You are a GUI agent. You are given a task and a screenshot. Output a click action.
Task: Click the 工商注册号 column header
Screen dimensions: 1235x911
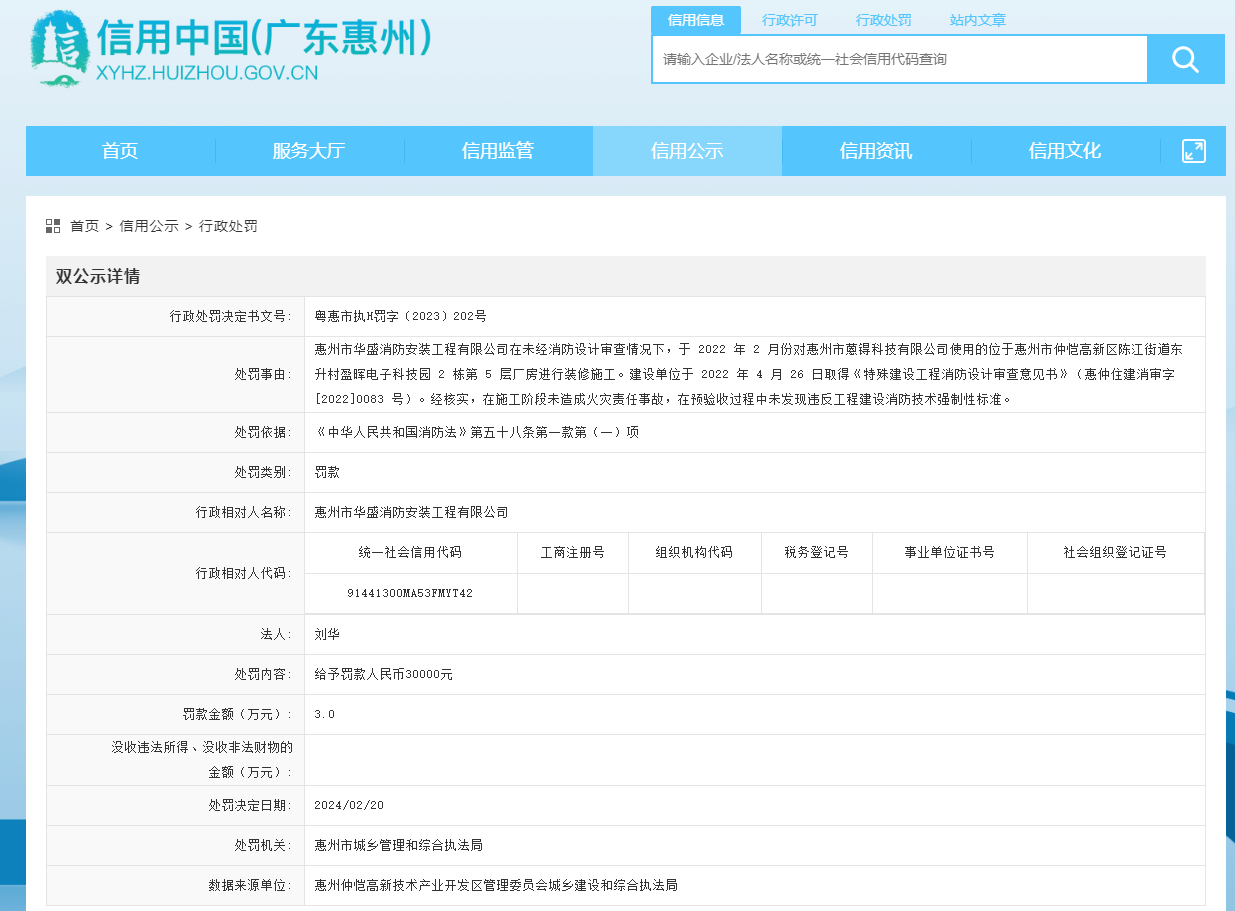coord(573,552)
